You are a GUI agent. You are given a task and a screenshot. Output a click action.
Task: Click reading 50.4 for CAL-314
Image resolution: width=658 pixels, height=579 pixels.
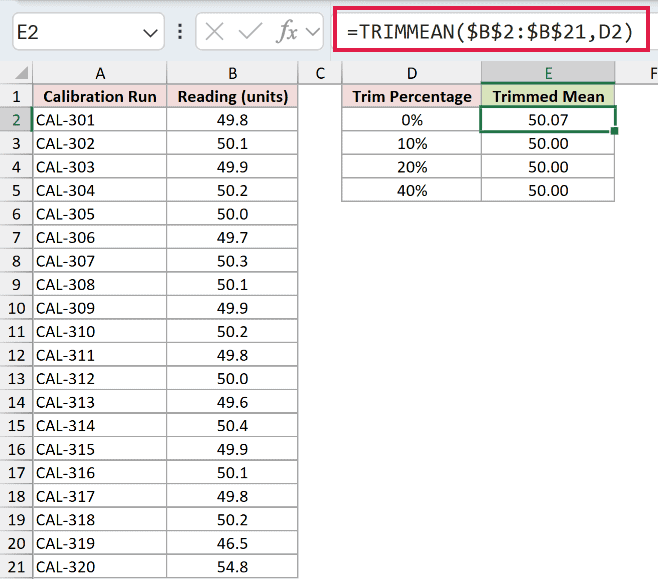tap(232, 425)
